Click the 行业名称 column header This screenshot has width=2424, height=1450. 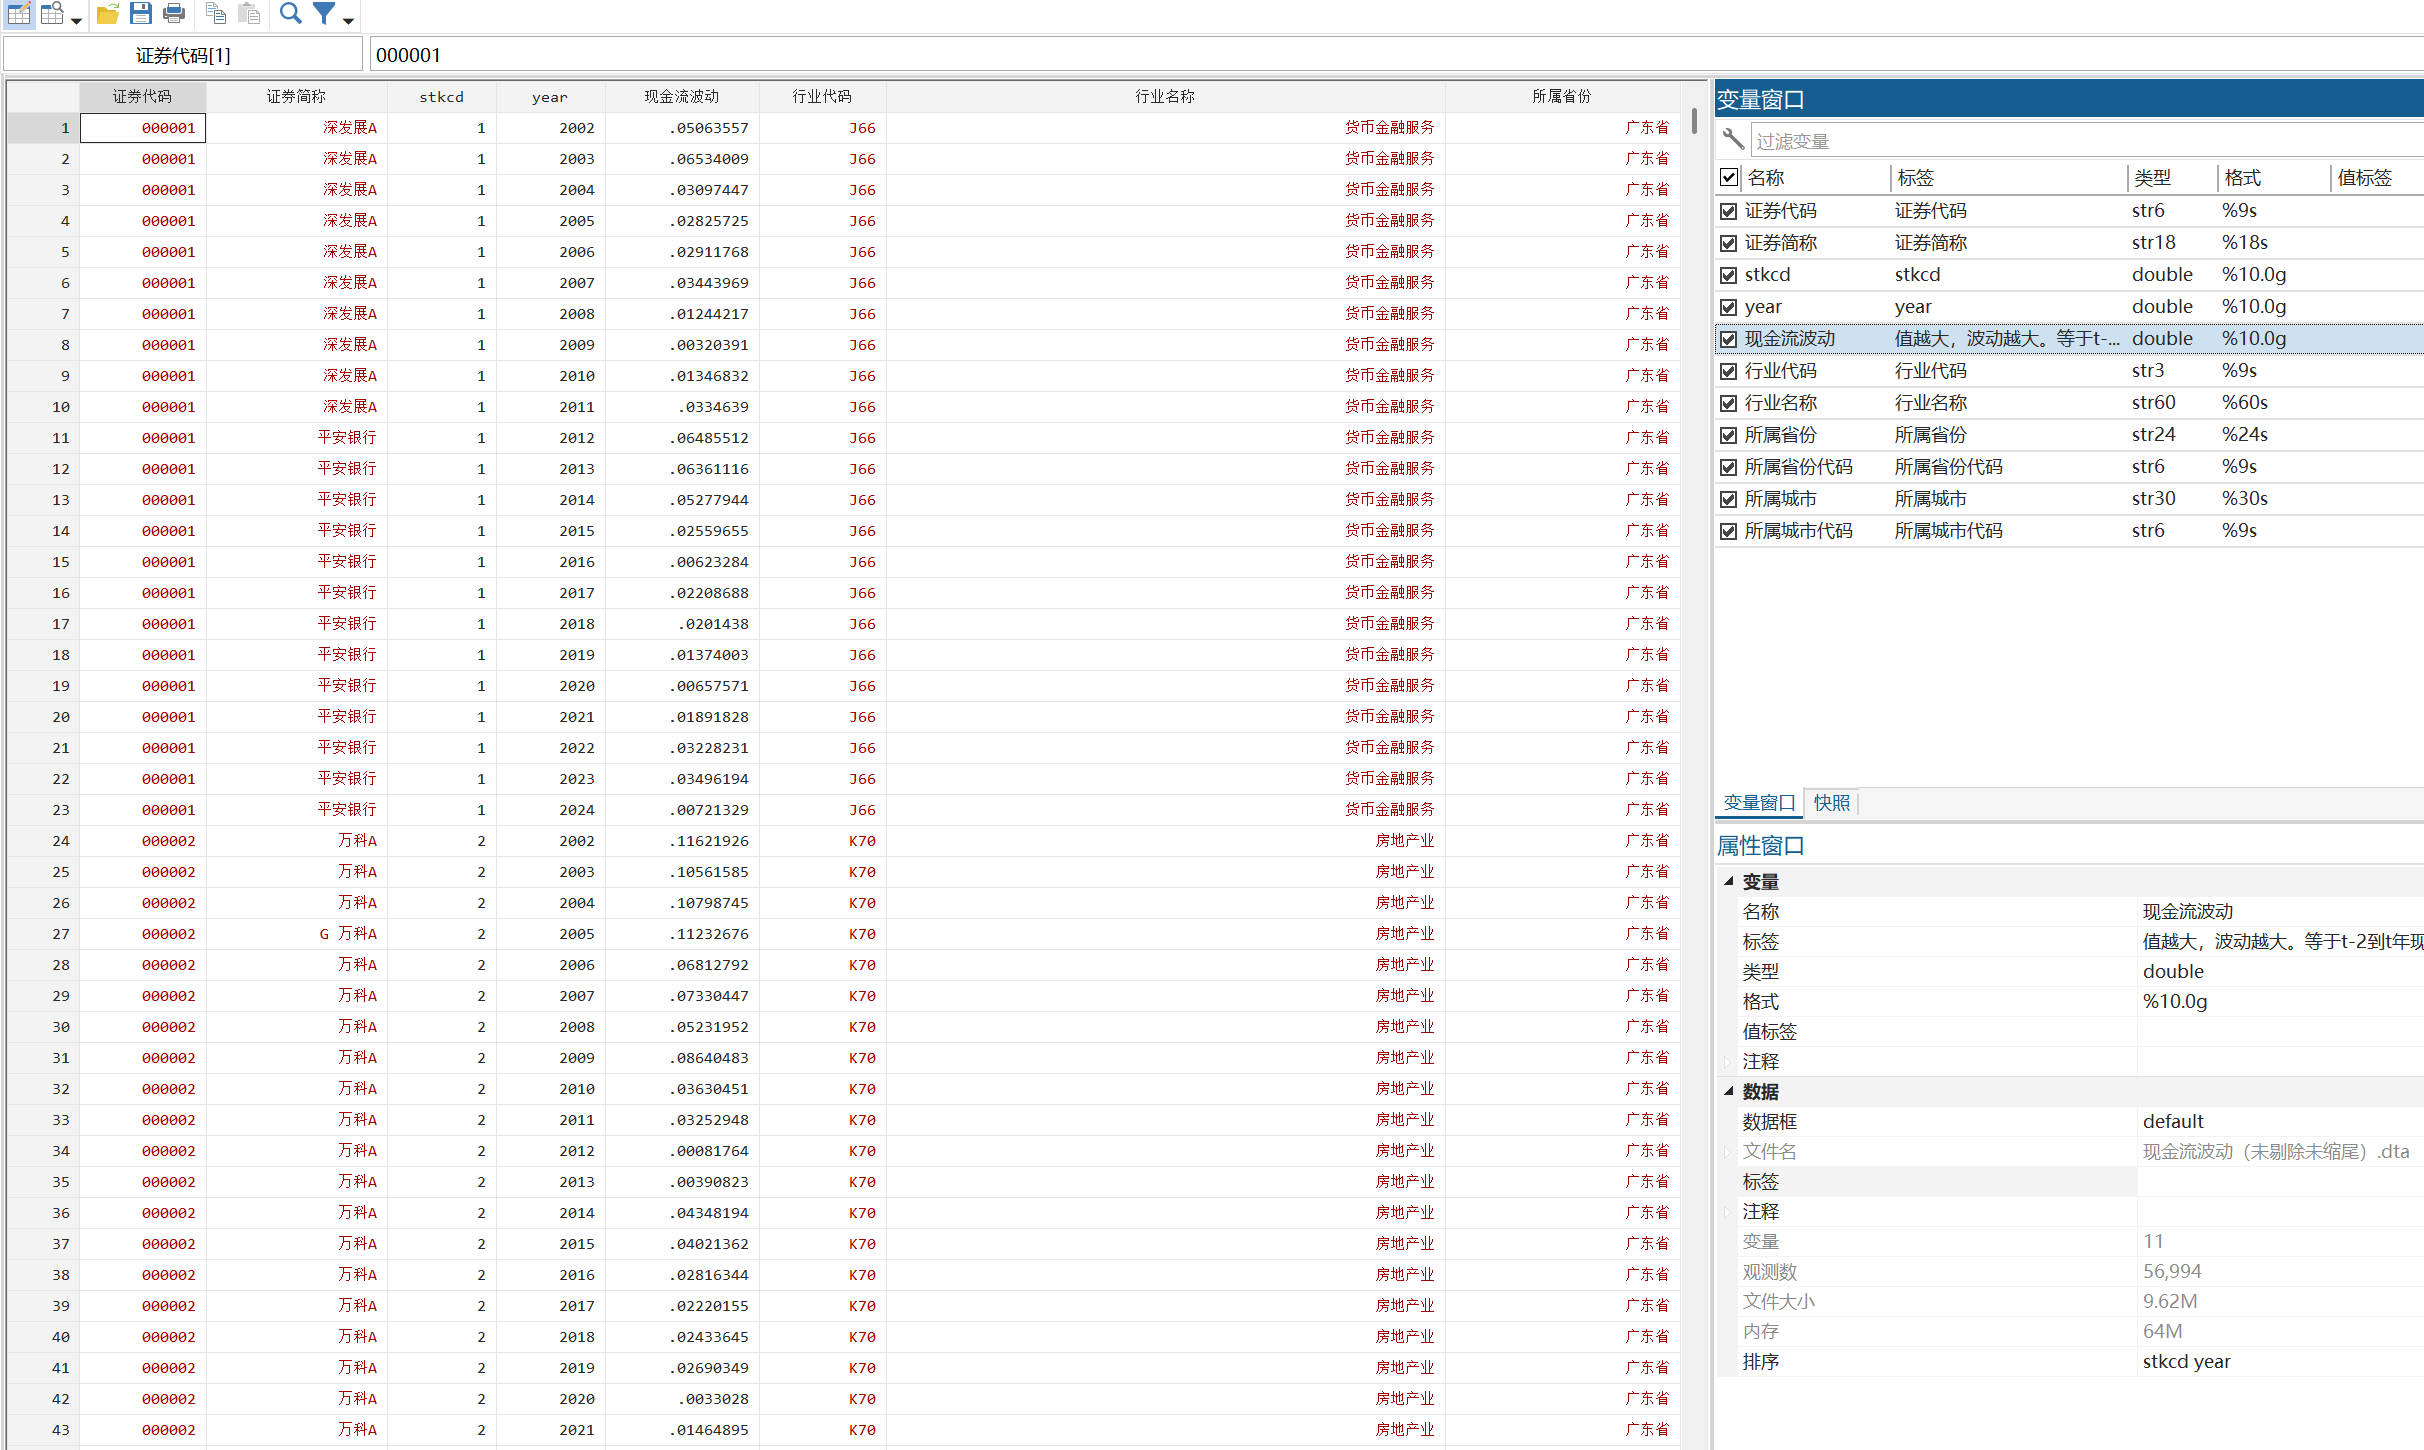[x=1164, y=97]
